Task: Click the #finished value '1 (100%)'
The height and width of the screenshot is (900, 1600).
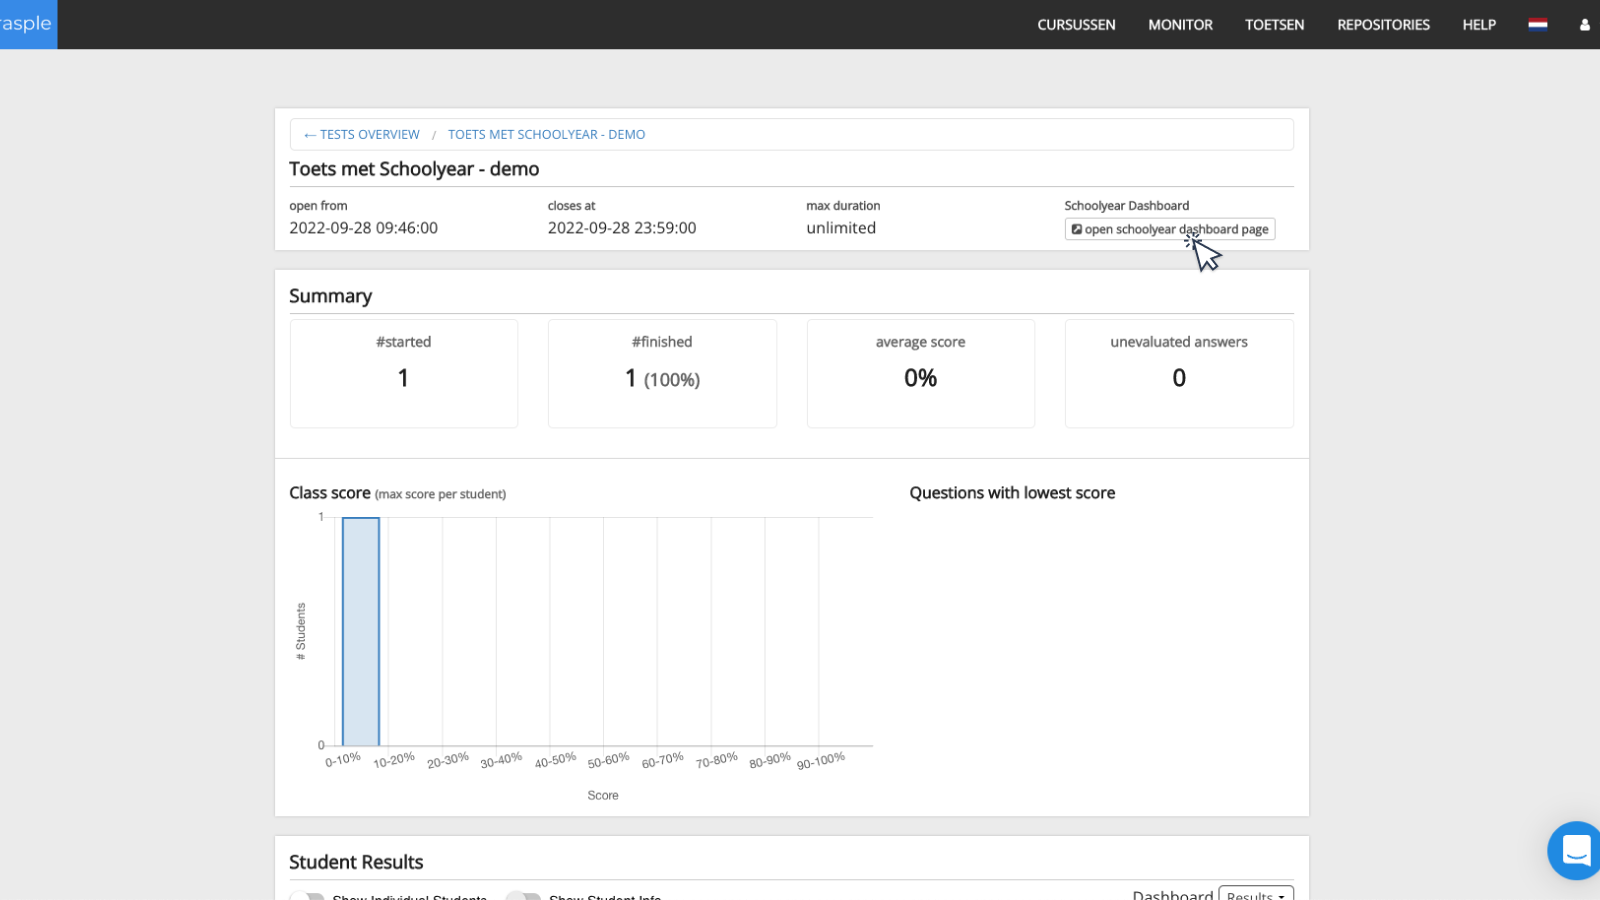Action: 662,379
